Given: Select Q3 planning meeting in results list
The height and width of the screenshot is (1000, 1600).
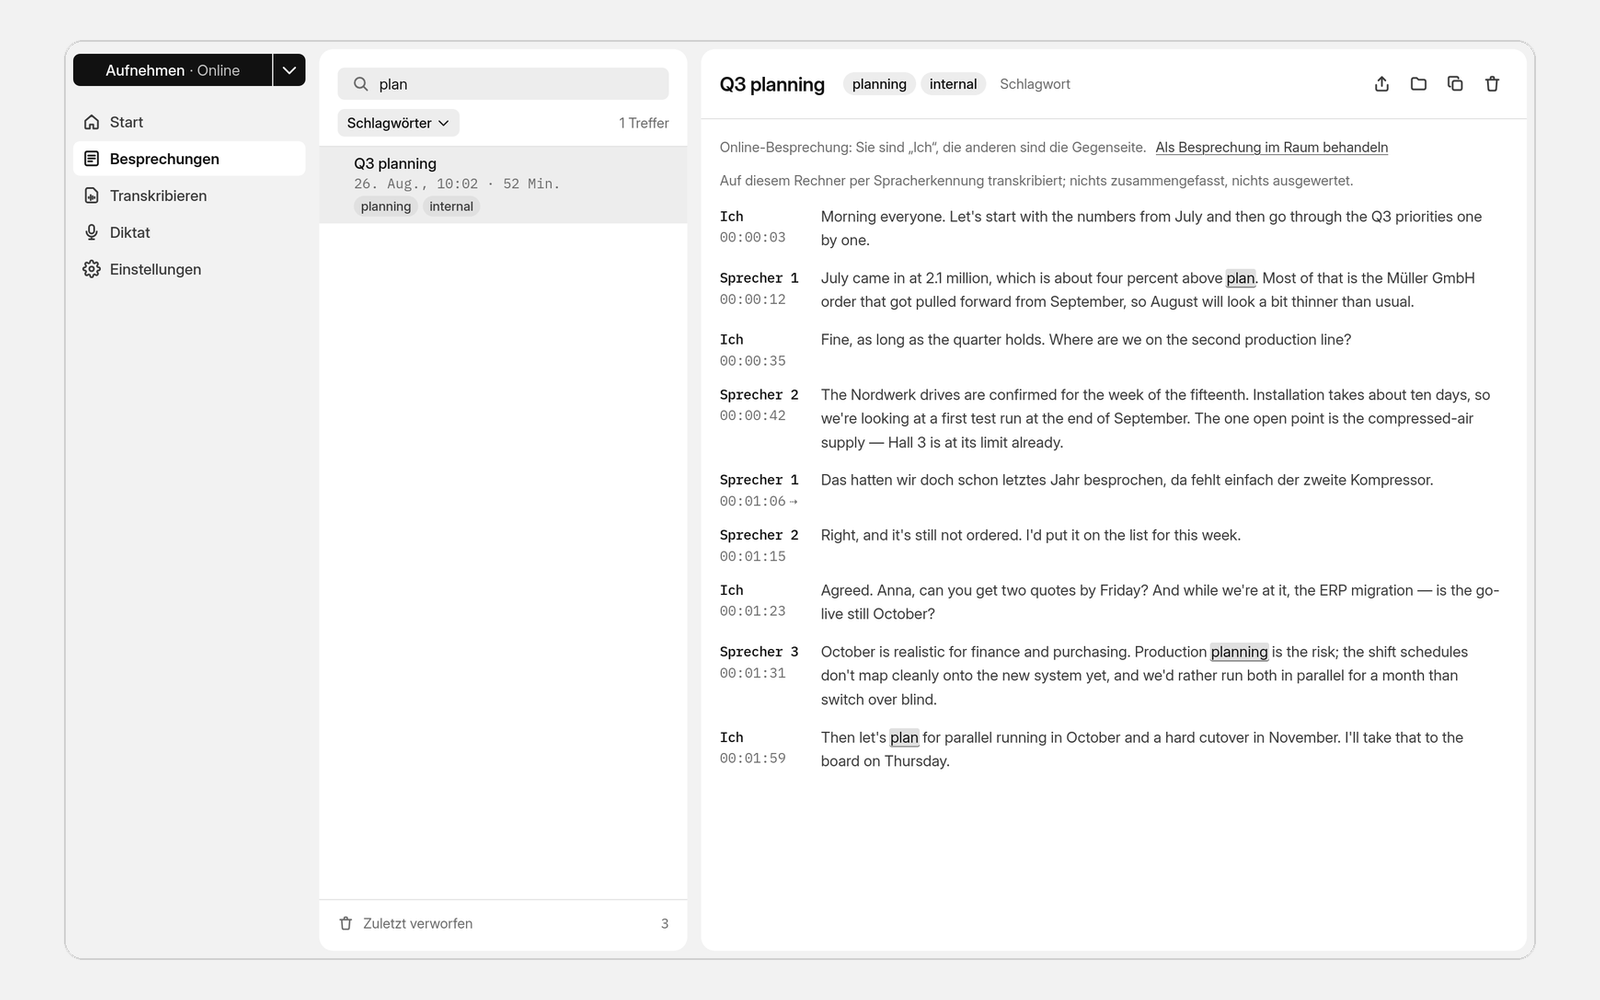Looking at the screenshot, I should pyautogui.click(x=503, y=185).
